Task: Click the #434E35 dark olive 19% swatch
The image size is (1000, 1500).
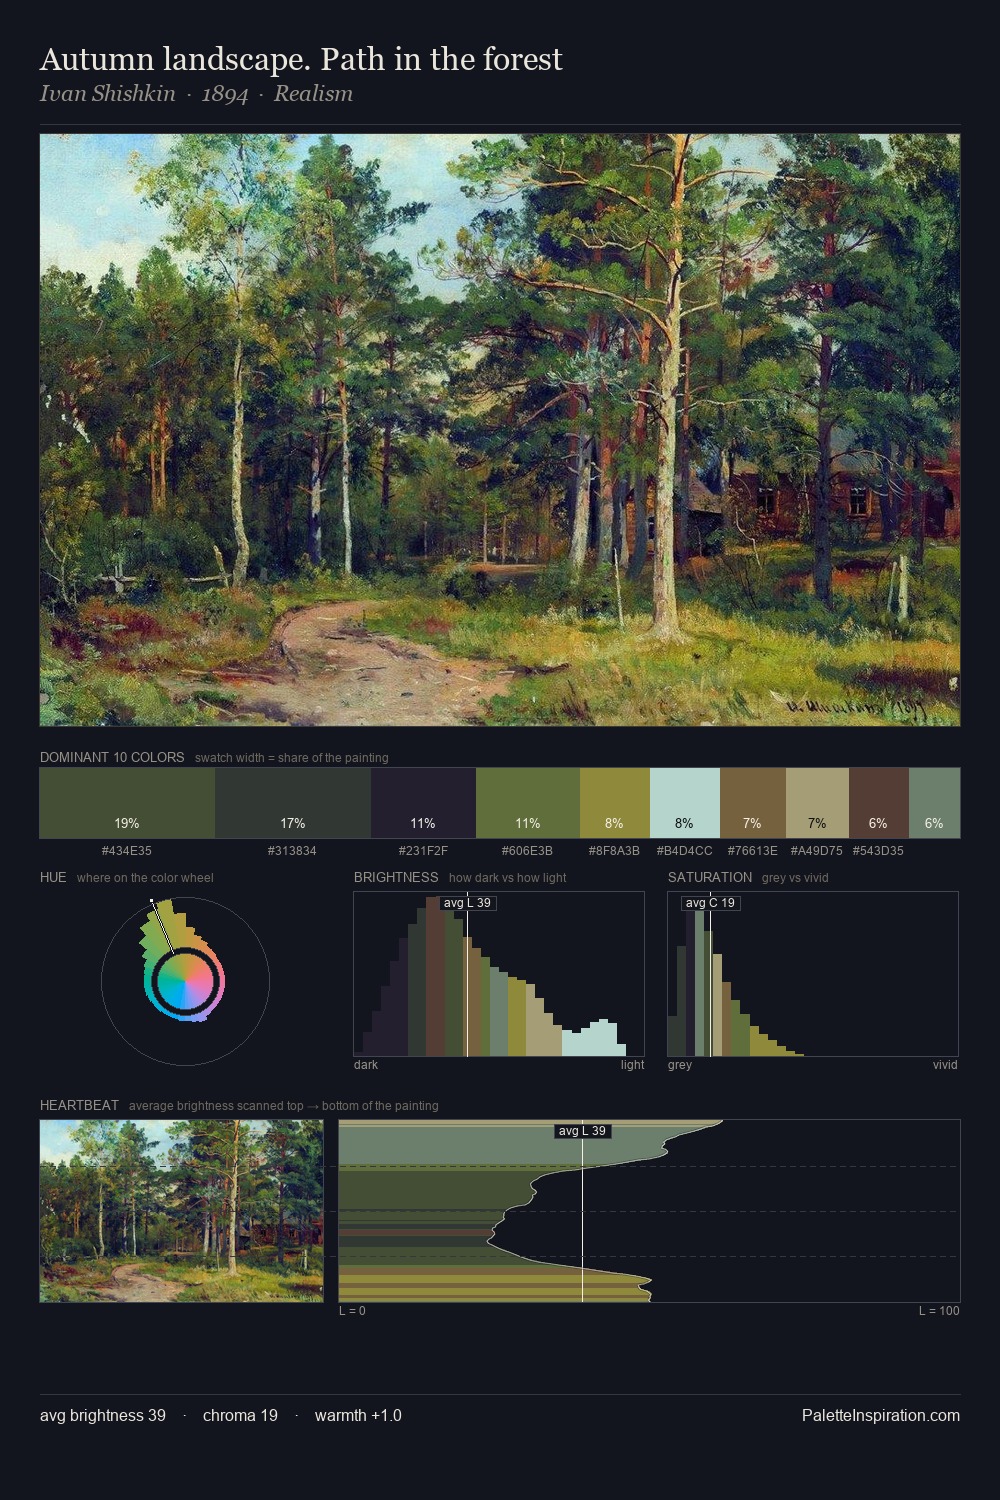Action: click(x=127, y=803)
